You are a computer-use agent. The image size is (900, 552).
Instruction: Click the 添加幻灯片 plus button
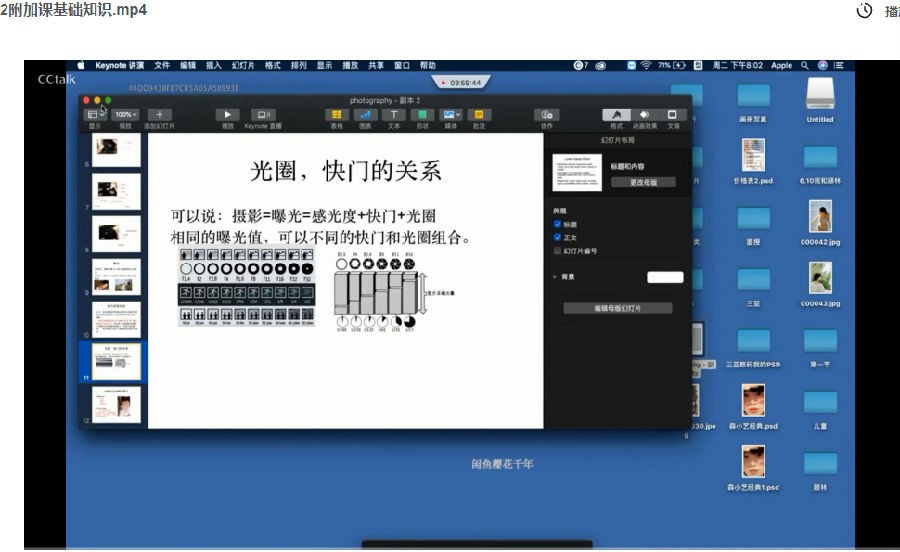[160, 115]
